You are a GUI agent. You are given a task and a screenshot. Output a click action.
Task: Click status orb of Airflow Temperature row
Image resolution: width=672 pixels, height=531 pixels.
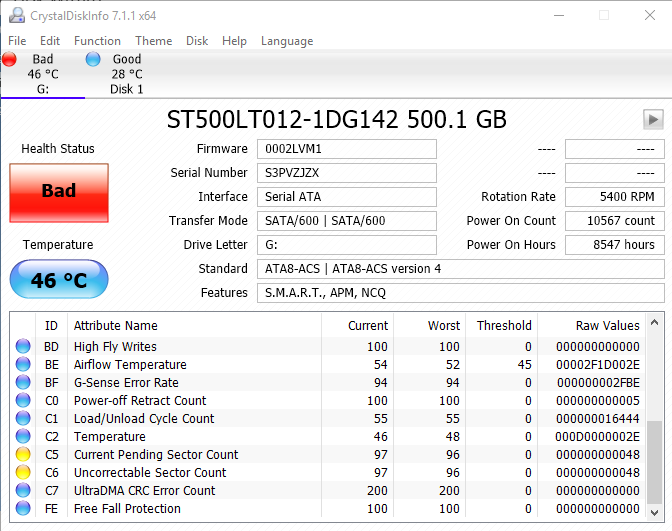coord(23,364)
